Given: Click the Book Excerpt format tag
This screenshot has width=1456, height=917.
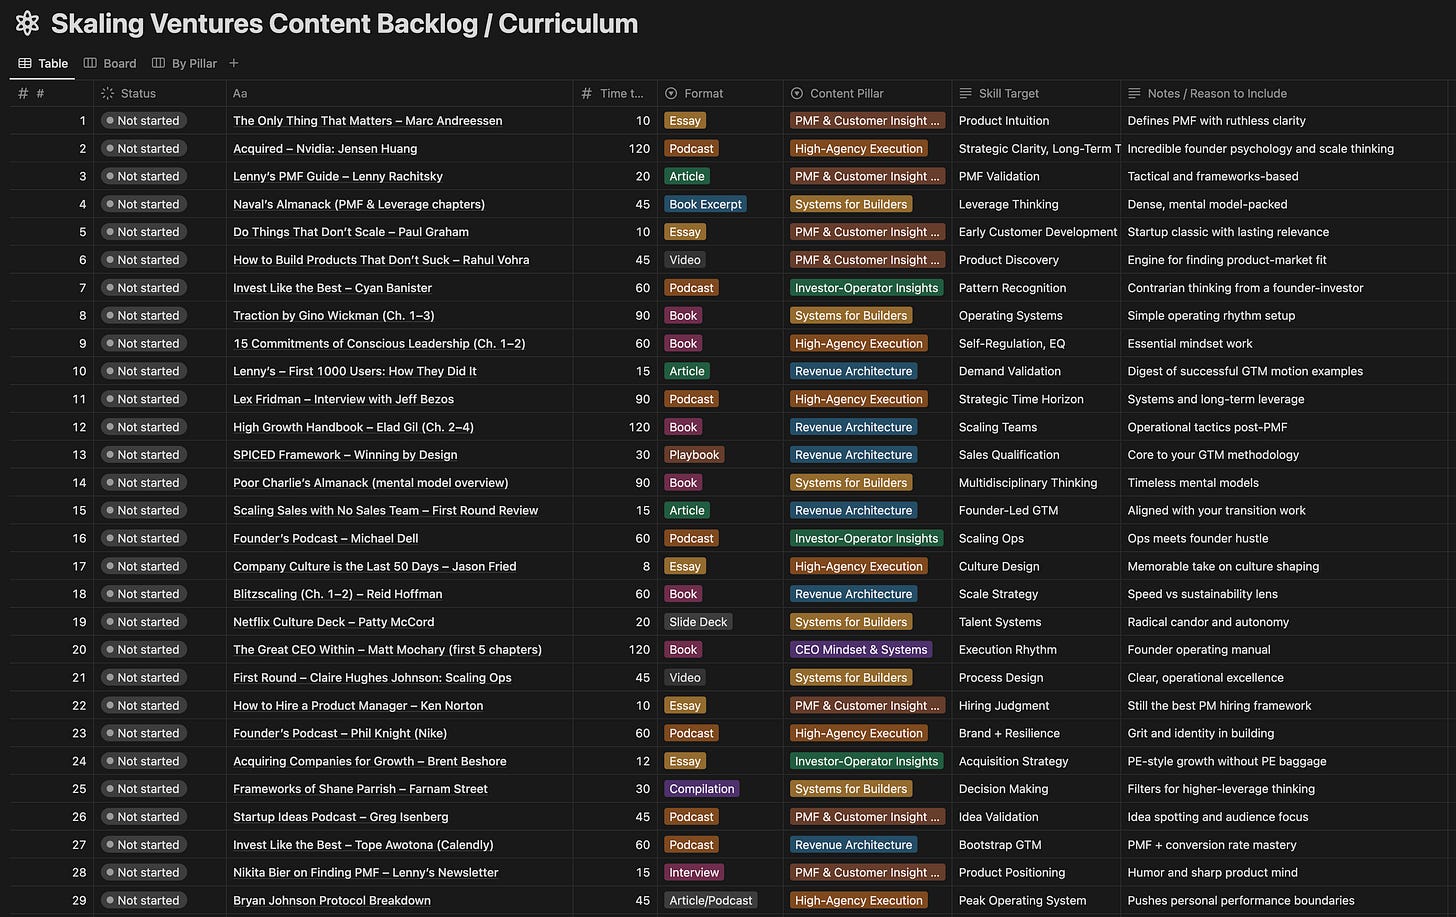Looking at the screenshot, I should pyautogui.click(x=706, y=205).
